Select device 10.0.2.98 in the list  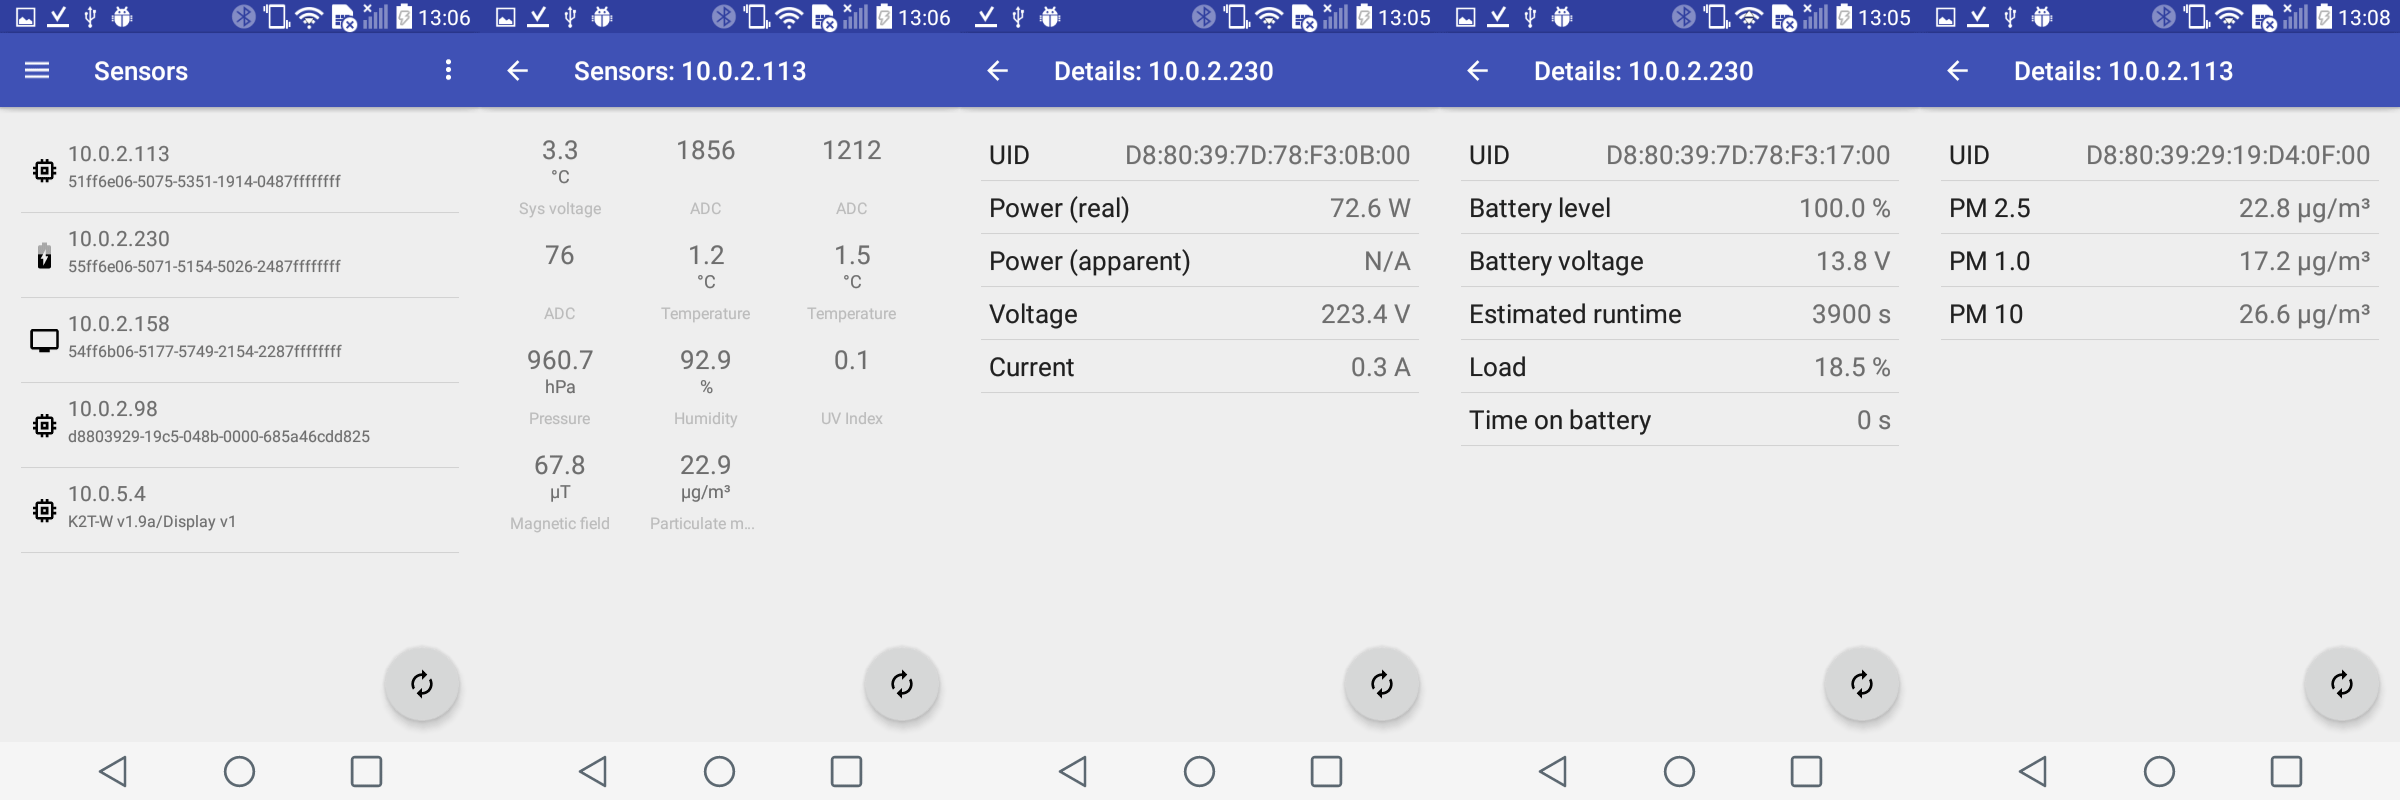point(240,425)
